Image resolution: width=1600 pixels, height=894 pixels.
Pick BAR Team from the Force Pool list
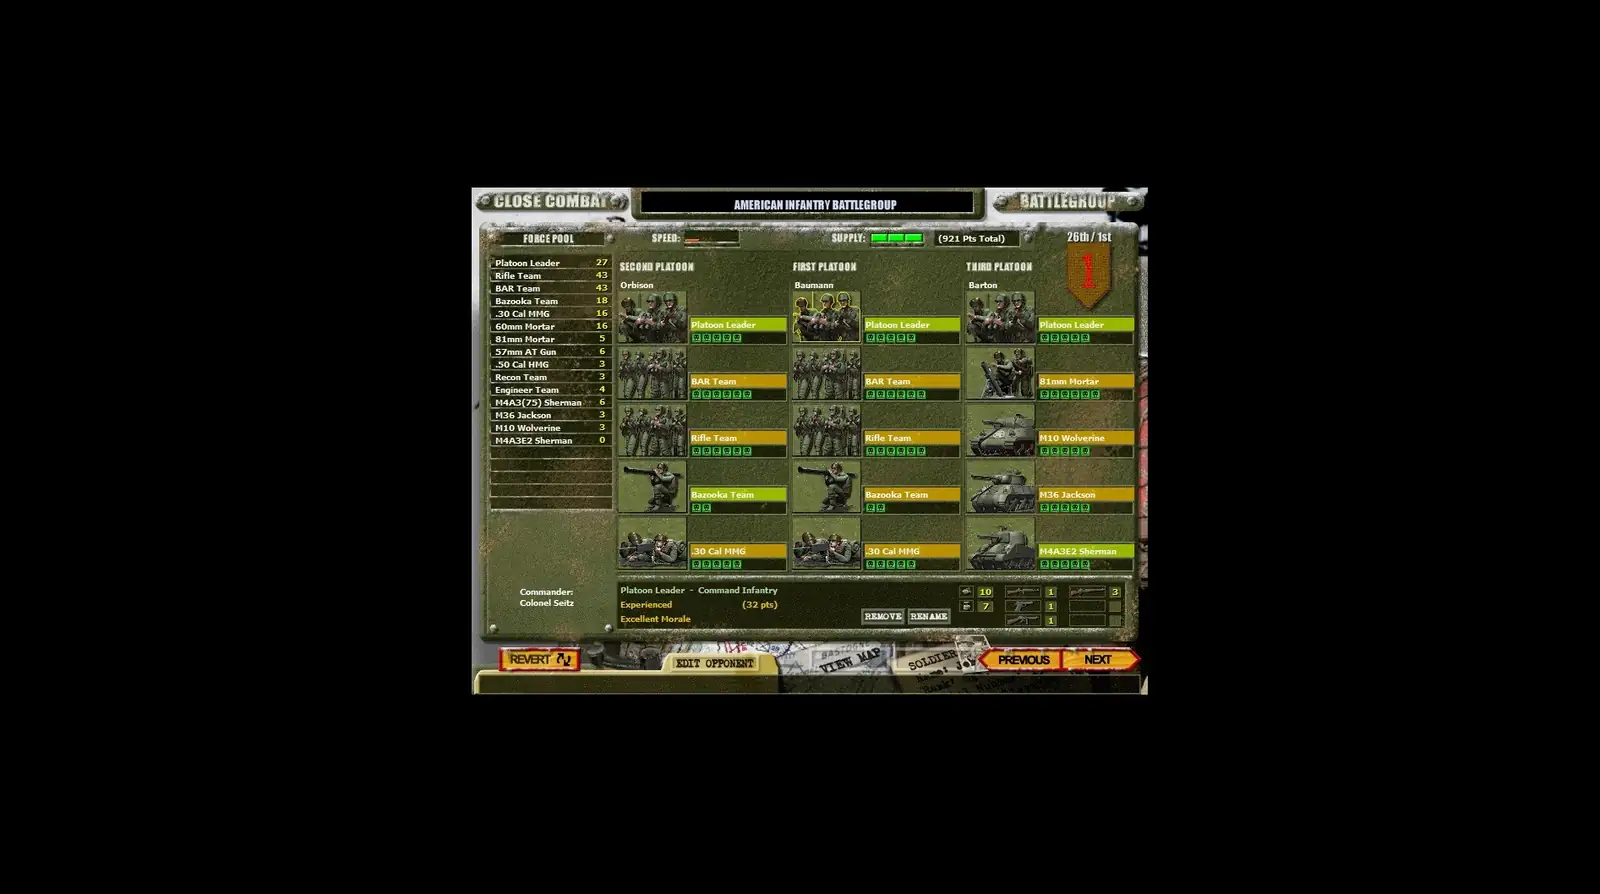[x=550, y=288]
